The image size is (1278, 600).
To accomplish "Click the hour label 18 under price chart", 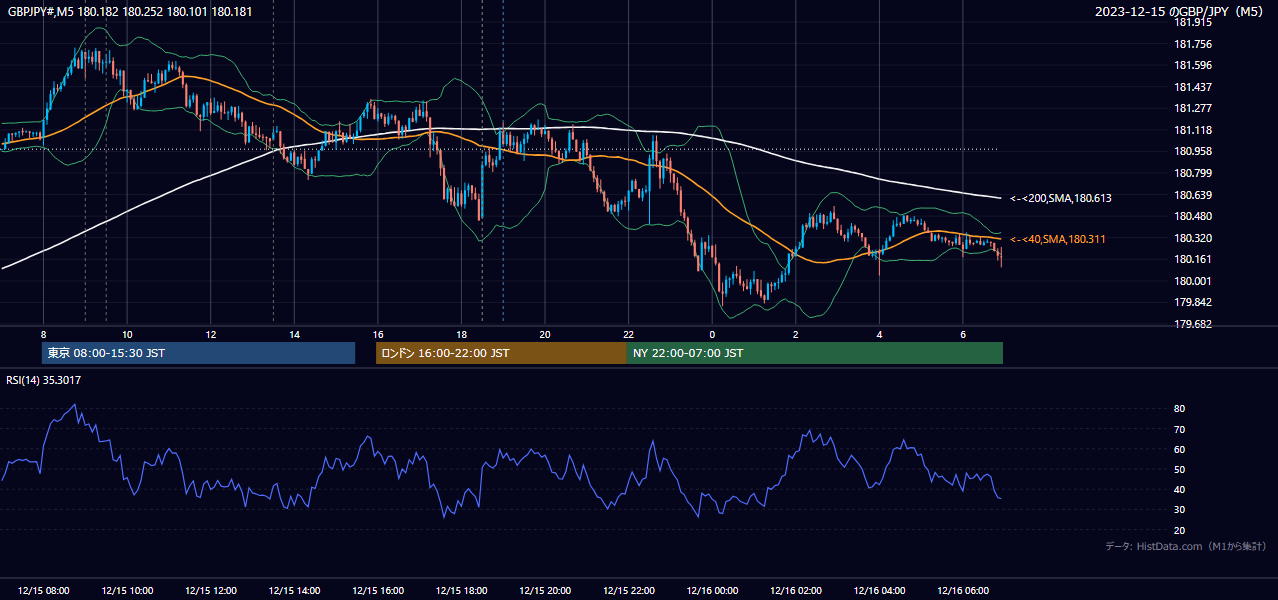I will [461, 334].
